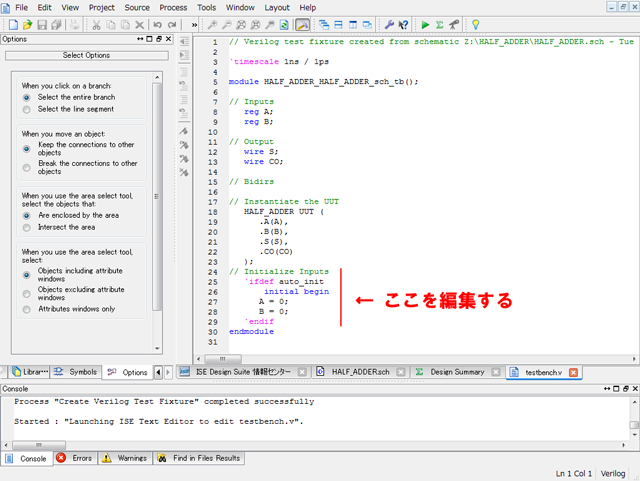Open the View menu
The height and width of the screenshot is (481, 640).
pyautogui.click(x=70, y=8)
